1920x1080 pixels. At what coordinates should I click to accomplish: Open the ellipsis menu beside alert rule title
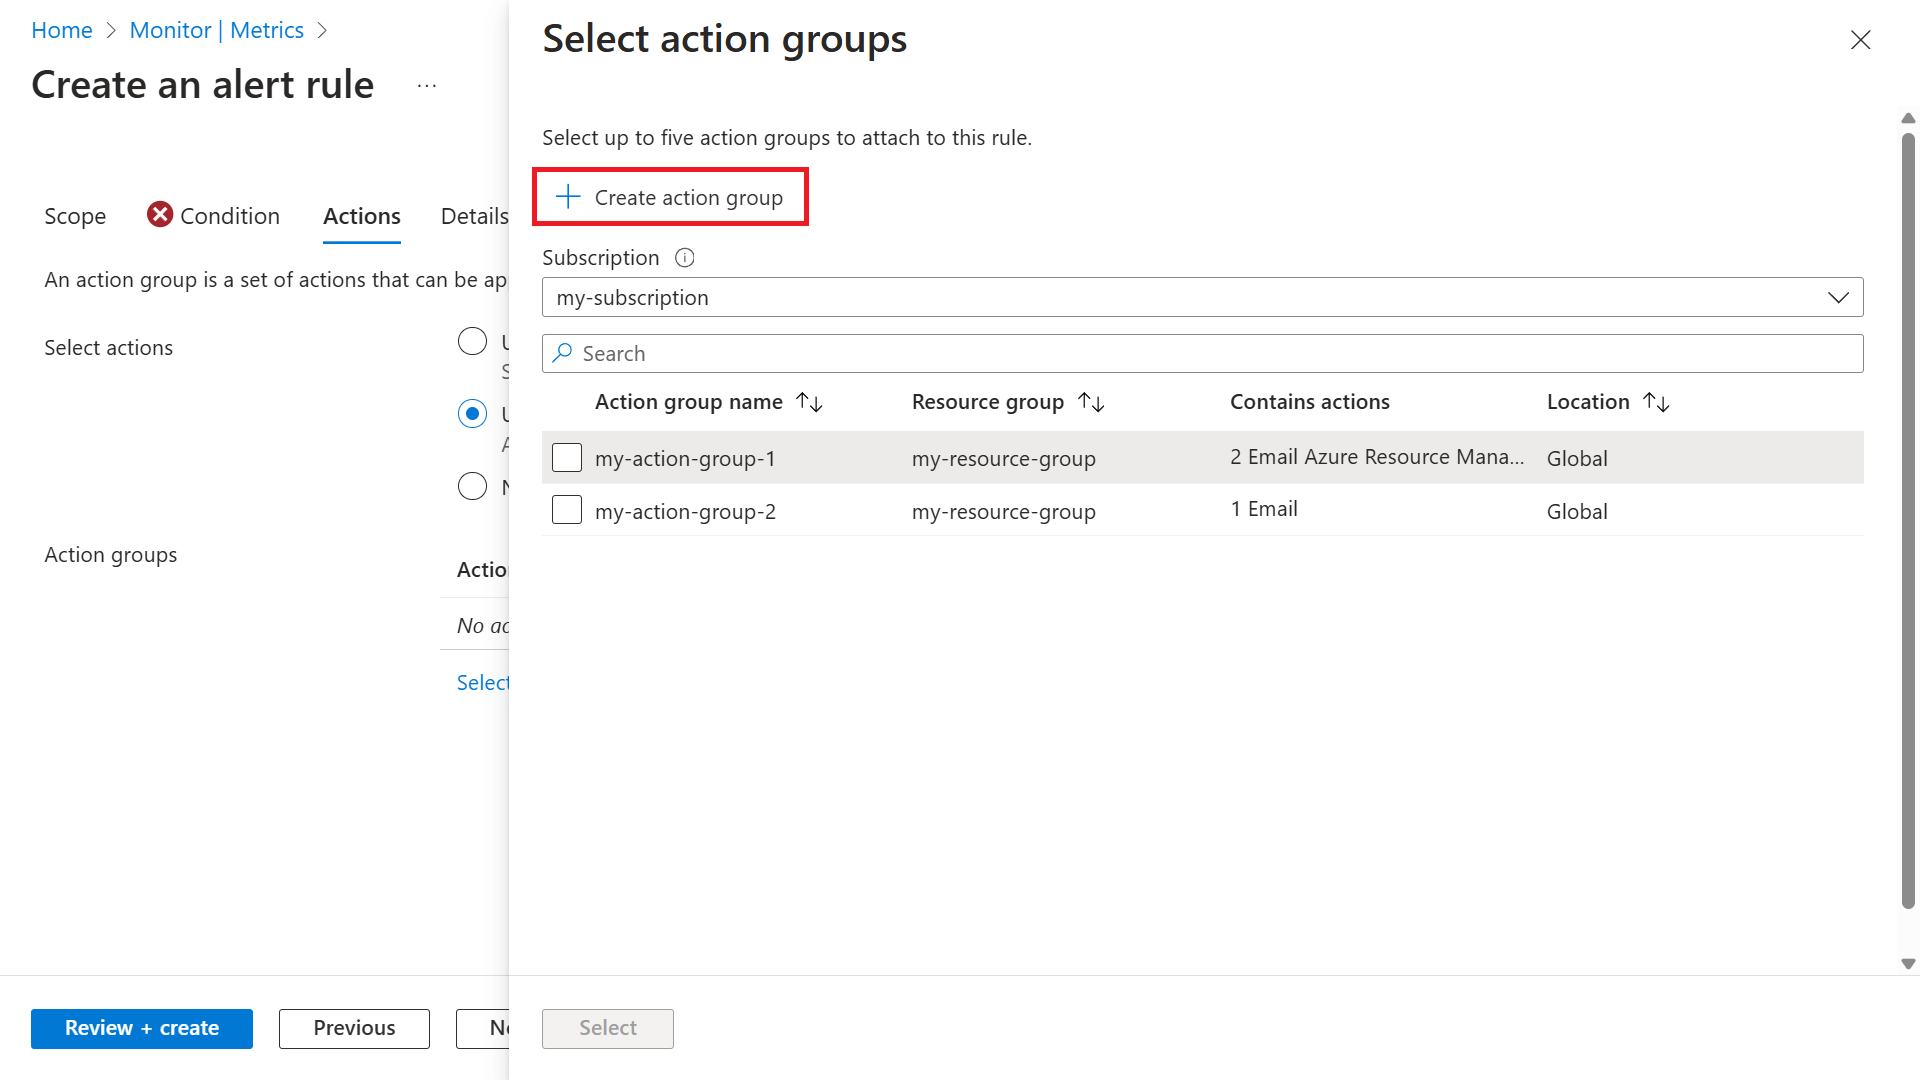tap(427, 86)
